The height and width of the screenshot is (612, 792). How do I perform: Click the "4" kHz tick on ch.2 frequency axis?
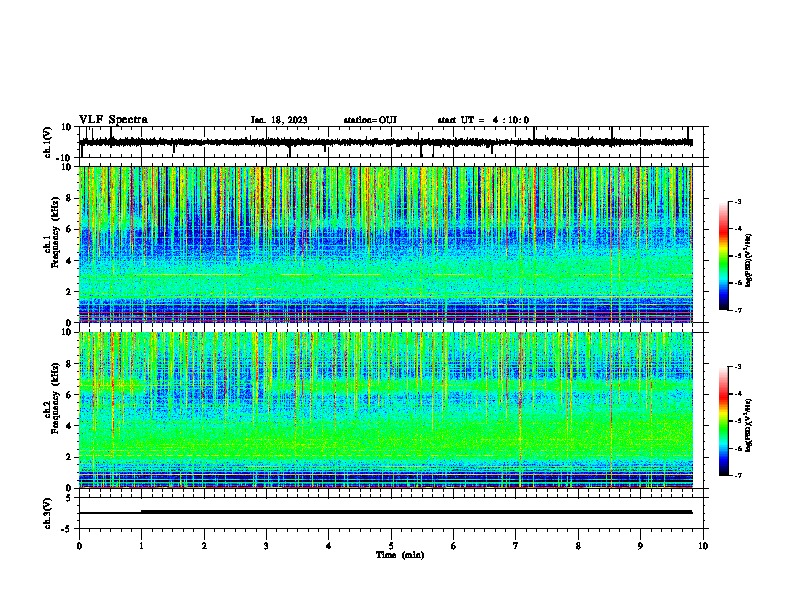click(69, 426)
